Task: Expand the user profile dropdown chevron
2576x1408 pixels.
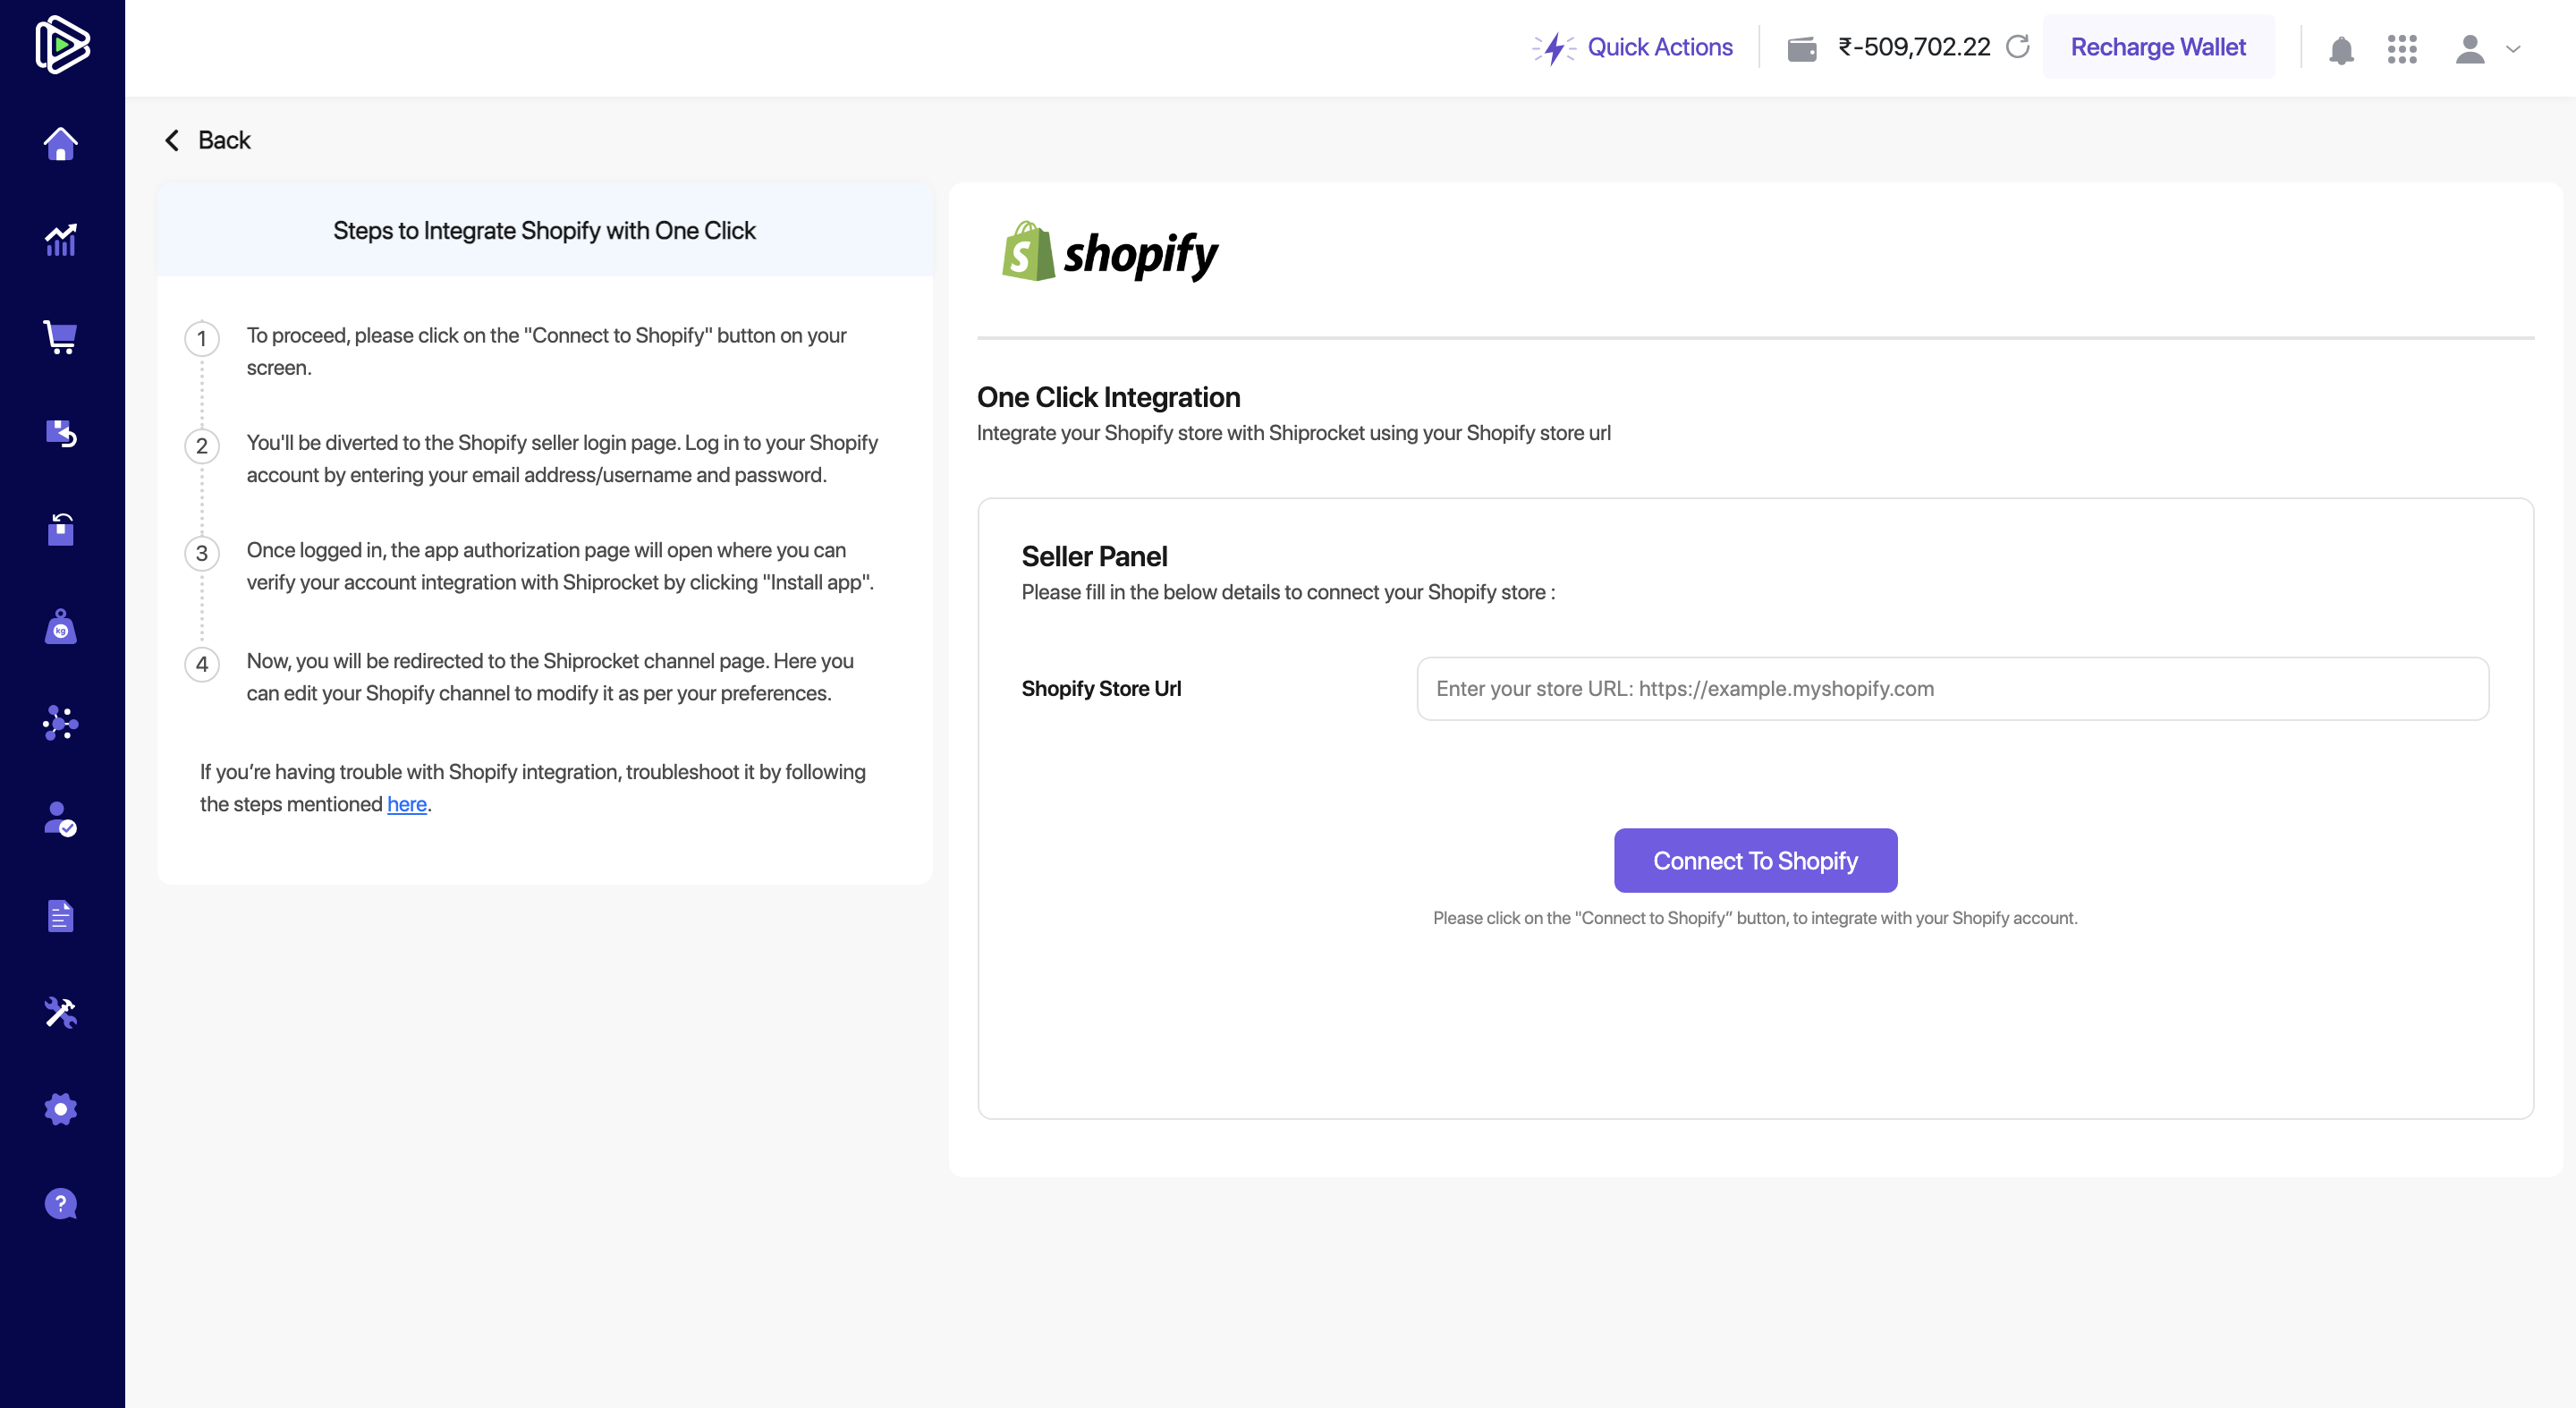Action: pos(2513,49)
